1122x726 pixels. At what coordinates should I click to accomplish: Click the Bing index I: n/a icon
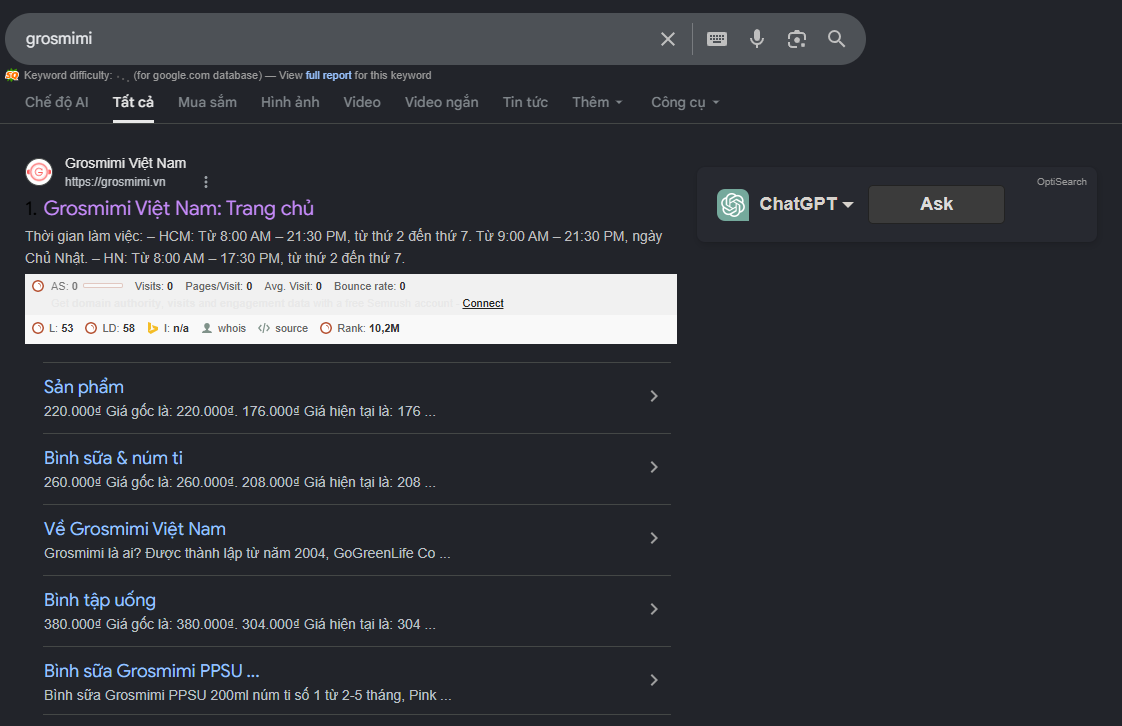(152, 328)
